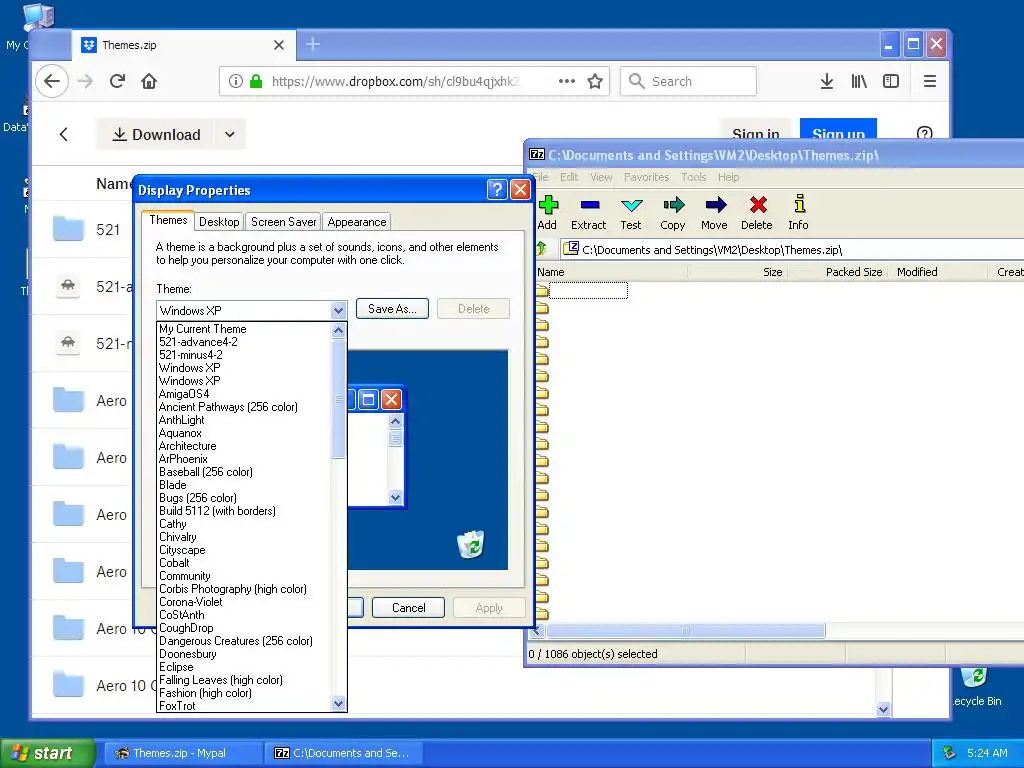Open the page actions three-dots menu

[x=567, y=81]
